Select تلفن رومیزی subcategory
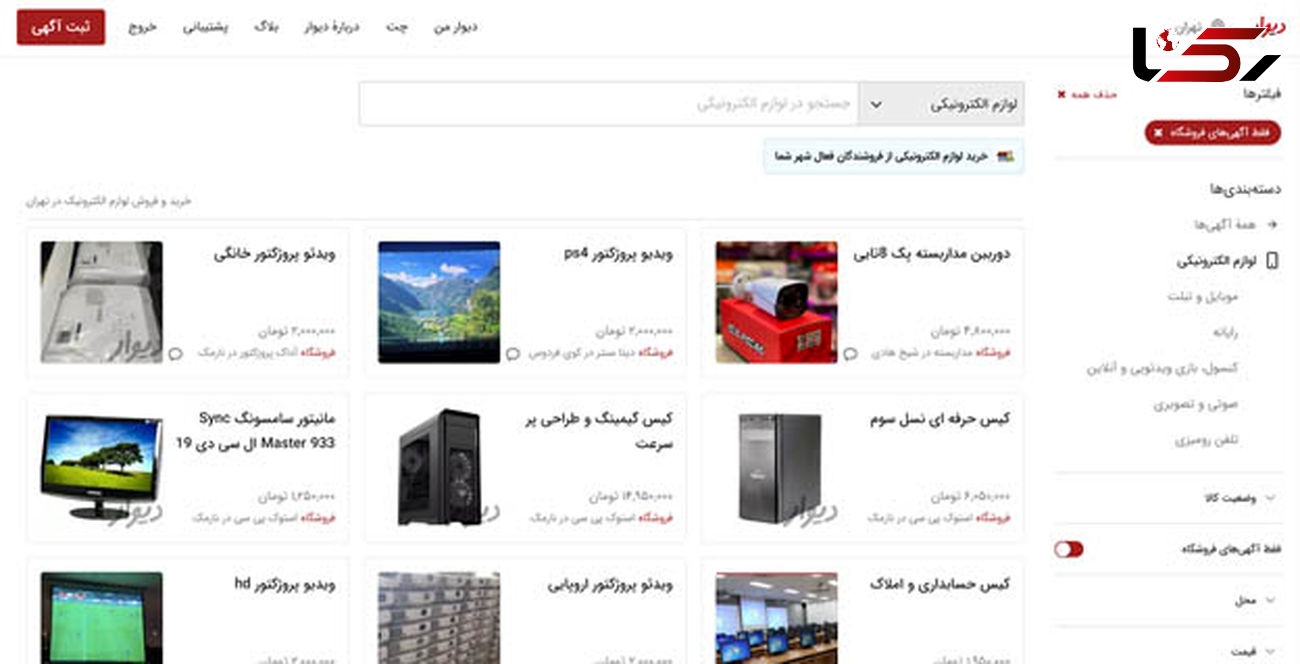Screen dimensions: 1300x664 1207,440
